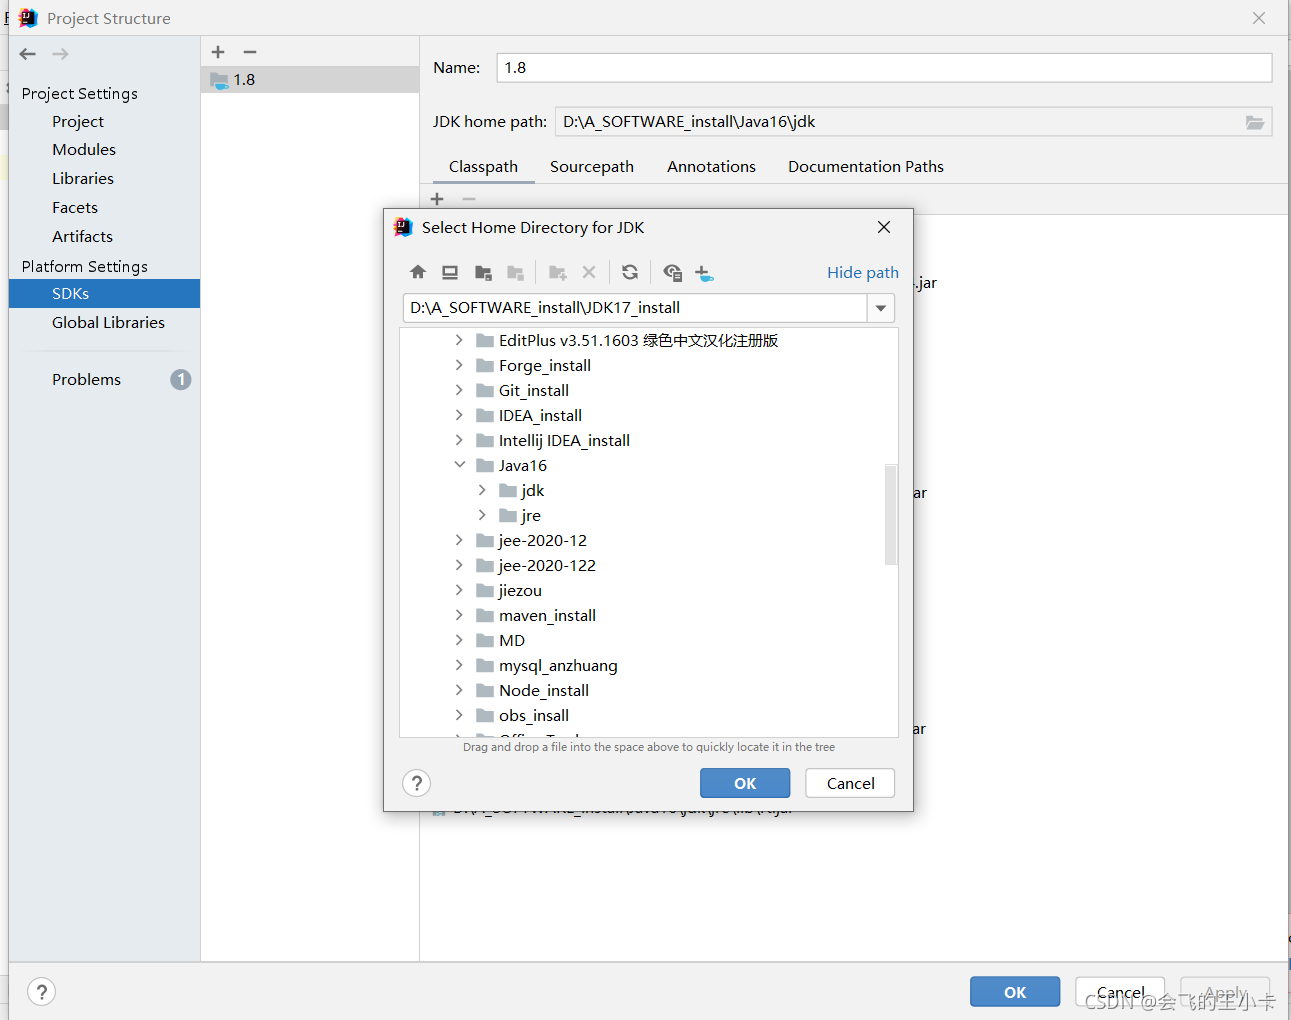
Task: Switch to the Classpath tab
Action: click(483, 167)
